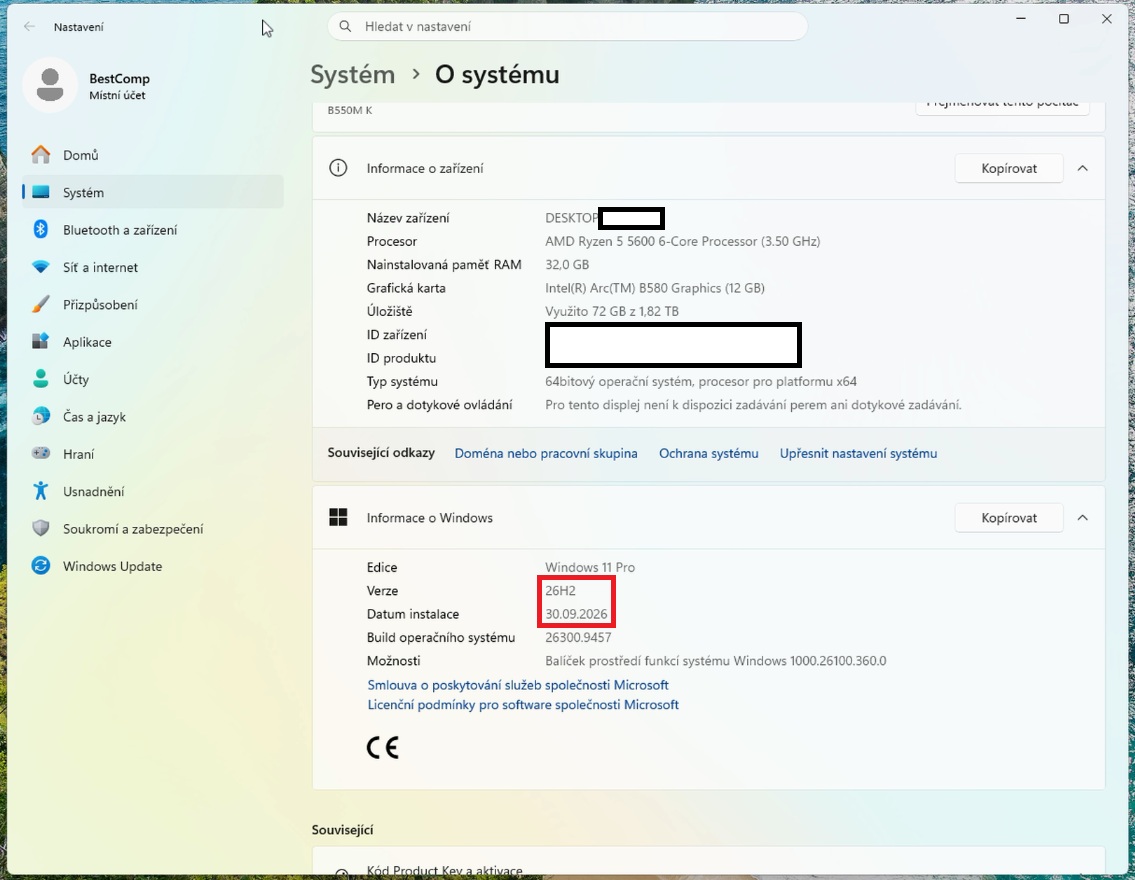Viewport: 1135px width, 880px height.
Task: Click the Účty person icon
Action: [41, 379]
